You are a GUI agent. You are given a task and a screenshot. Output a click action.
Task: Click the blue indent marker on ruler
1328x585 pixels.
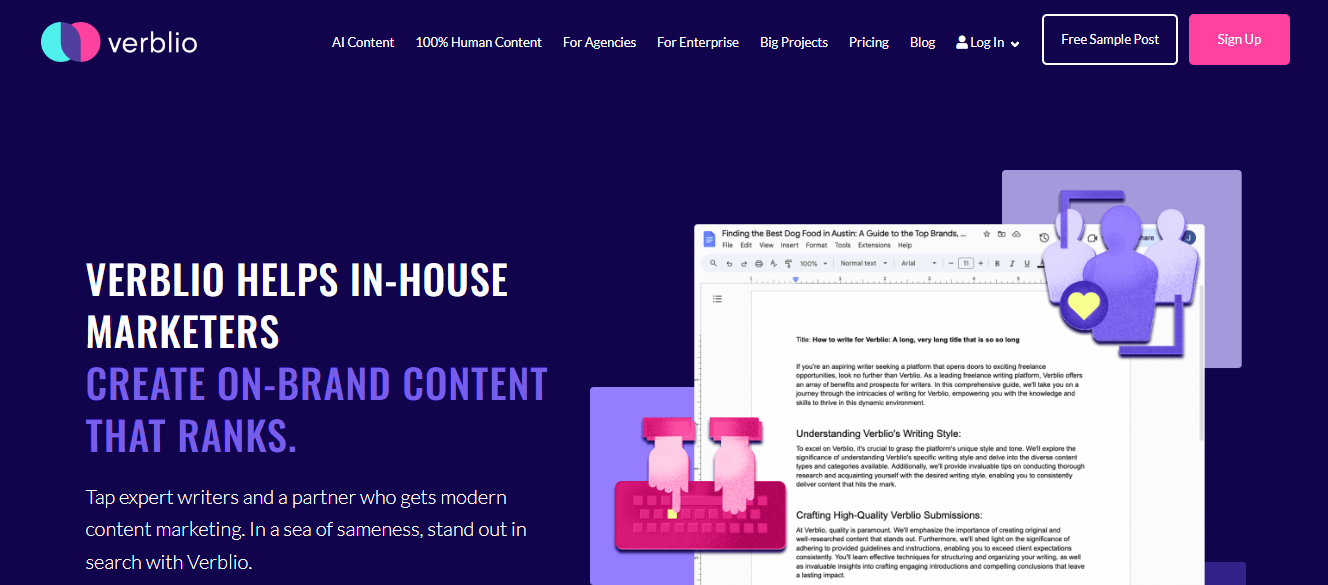(x=795, y=280)
